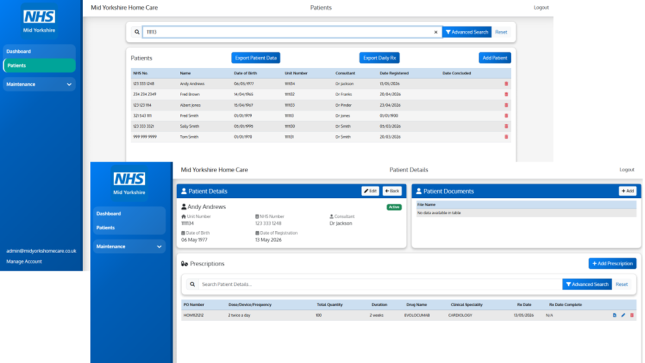Click Drug Name column header
The height and width of the screenshot is (363, 645).
416,305
